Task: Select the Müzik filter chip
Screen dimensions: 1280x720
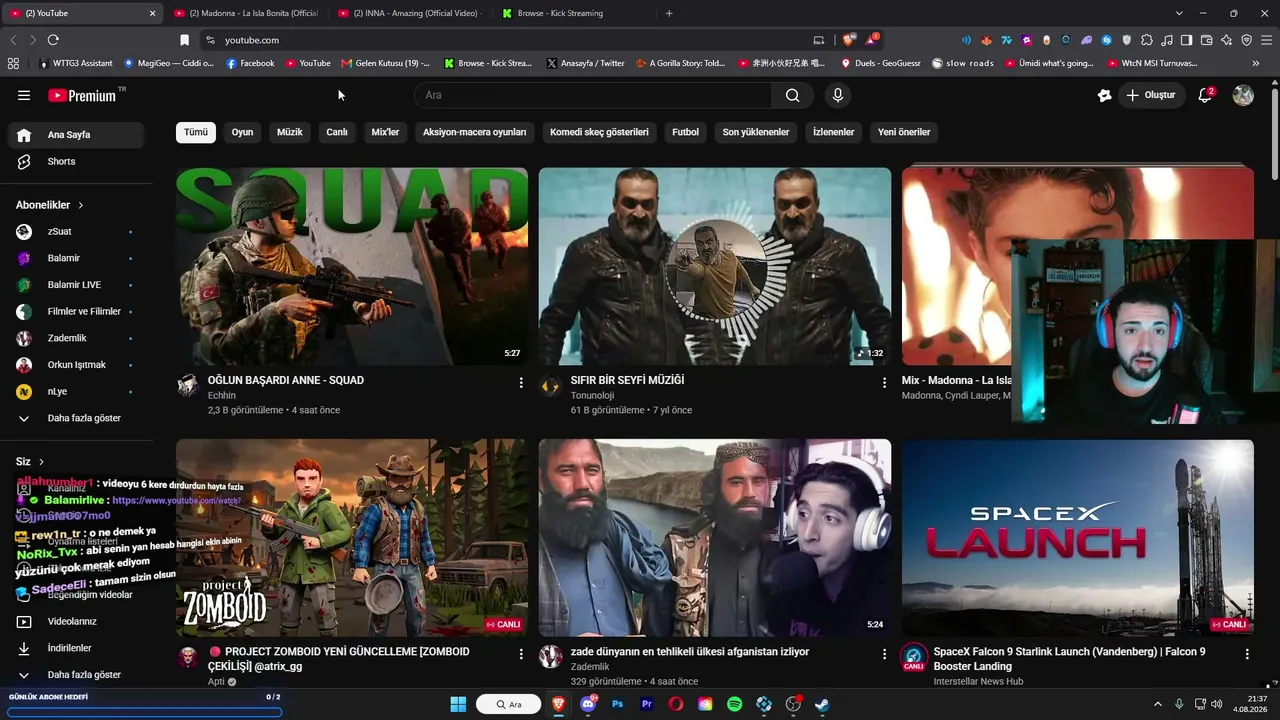Action: (290, 132)
